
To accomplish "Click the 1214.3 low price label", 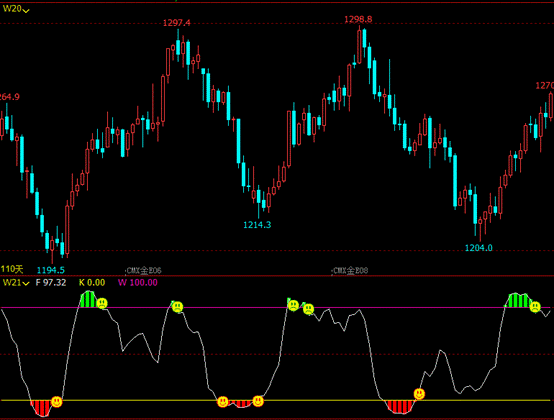I will point(257,225).
